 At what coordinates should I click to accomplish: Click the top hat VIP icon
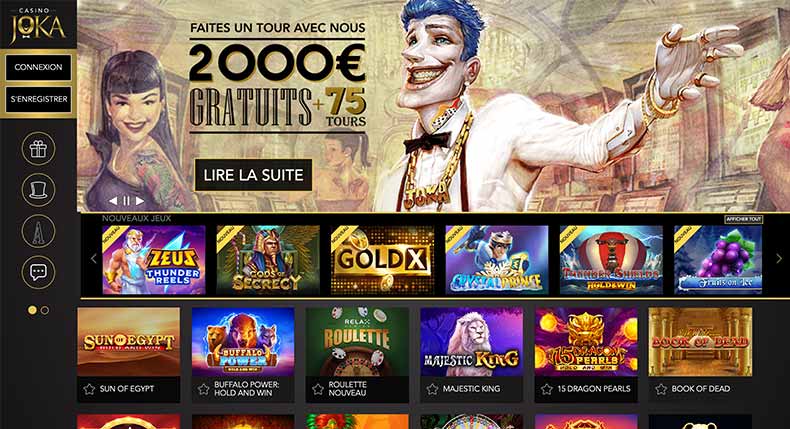pos(38,190)
